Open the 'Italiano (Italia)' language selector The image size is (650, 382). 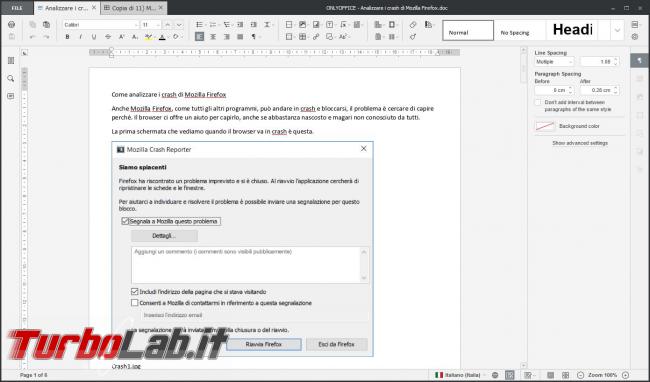pos(460,375)
